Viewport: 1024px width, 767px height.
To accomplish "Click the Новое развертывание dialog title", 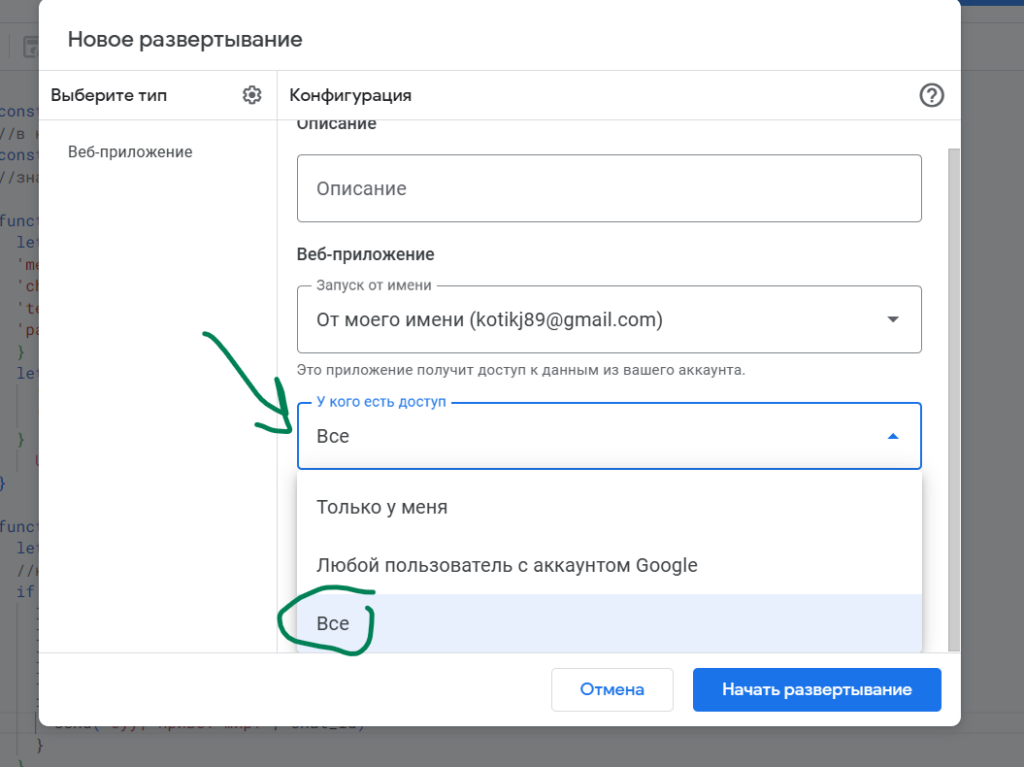I will point(185,39).
